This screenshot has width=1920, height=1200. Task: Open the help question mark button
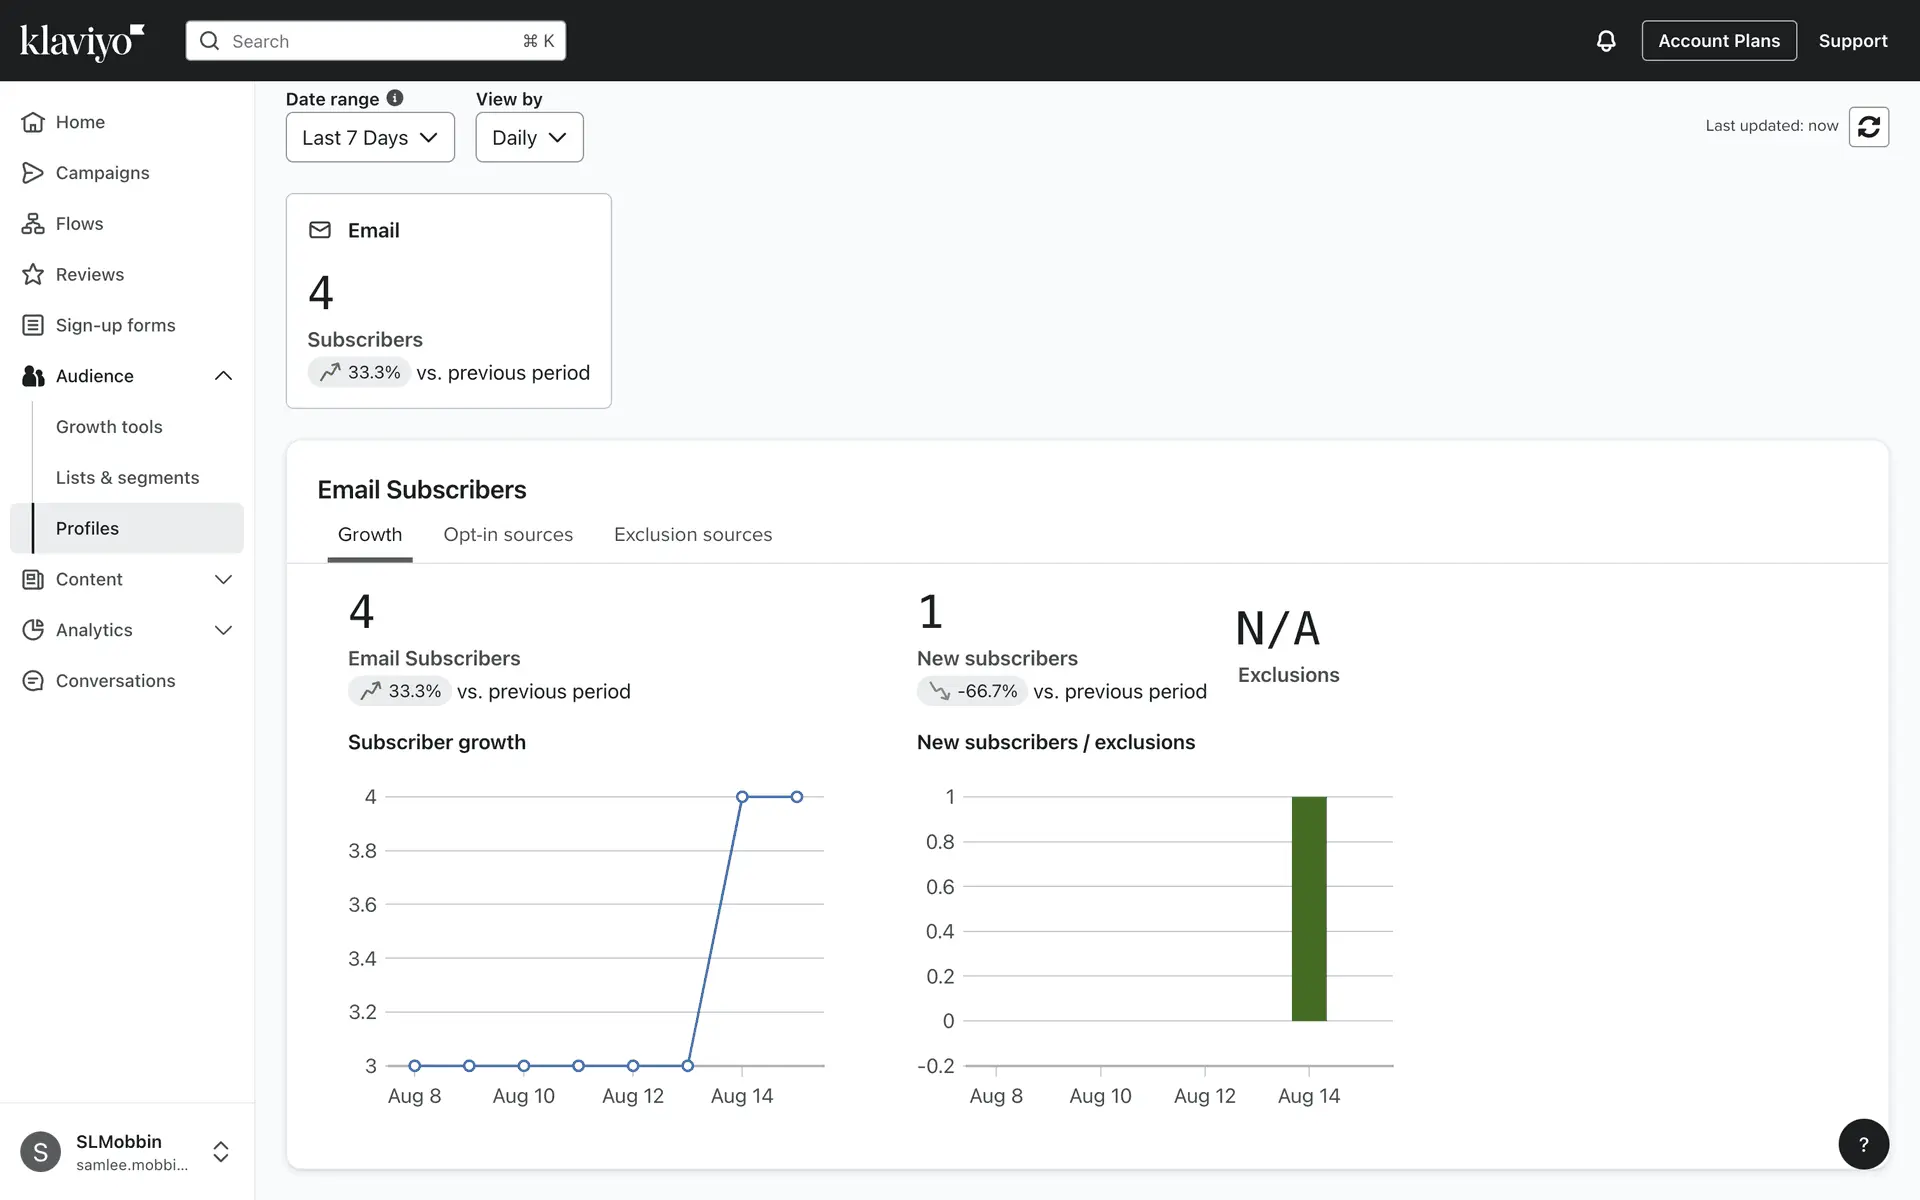point(1863,1144)
